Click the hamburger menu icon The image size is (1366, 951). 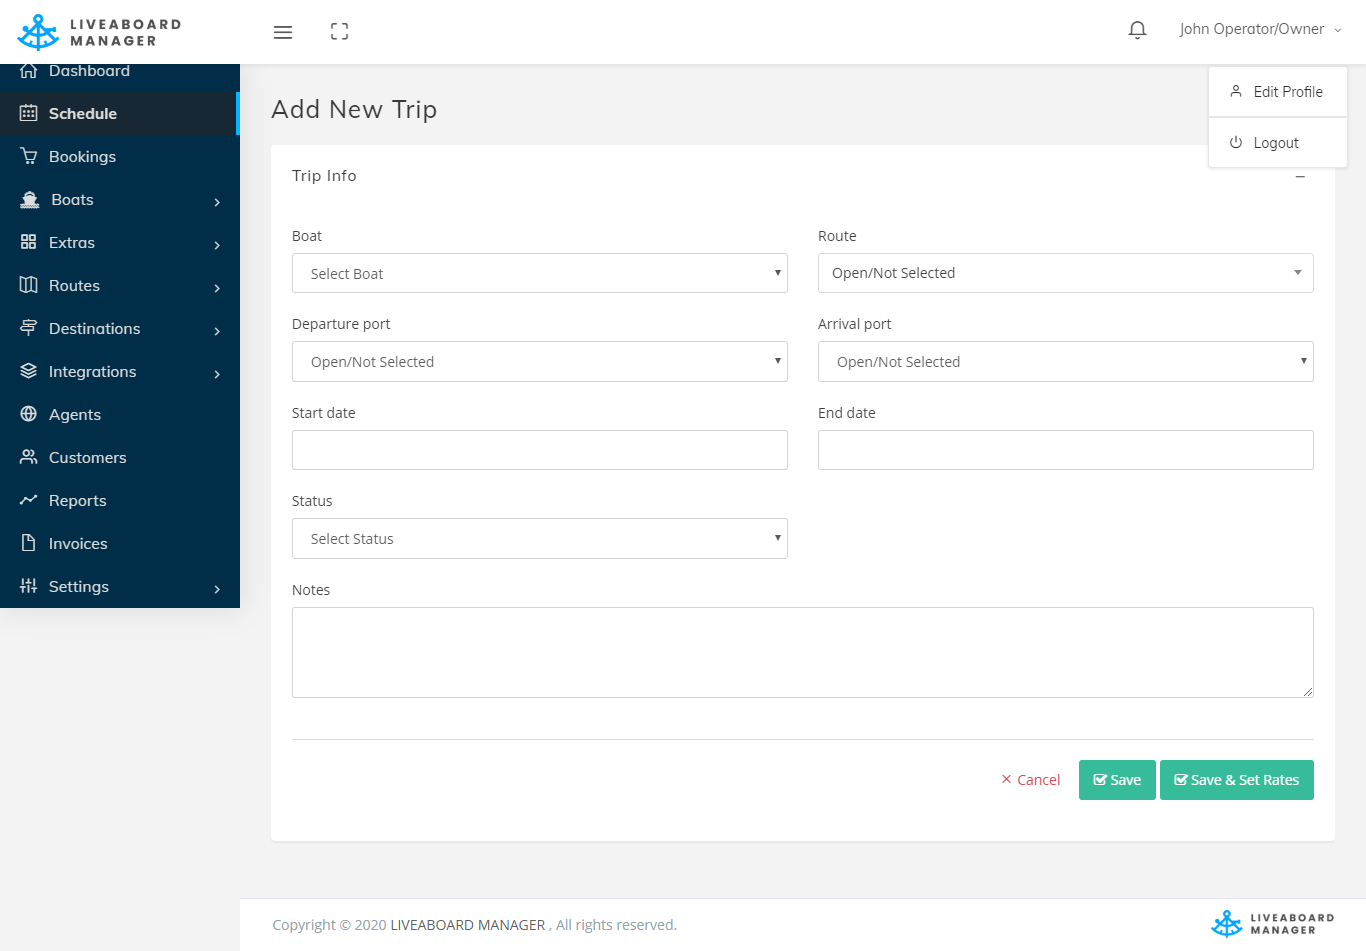pos(283,32)
